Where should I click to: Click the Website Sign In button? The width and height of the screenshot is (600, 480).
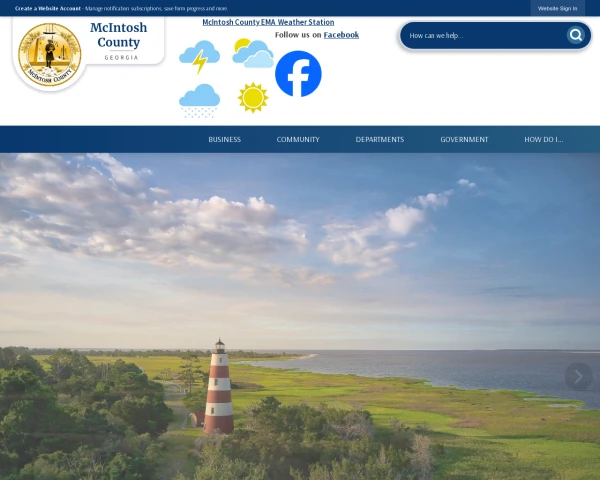click(x=558, y=8)
